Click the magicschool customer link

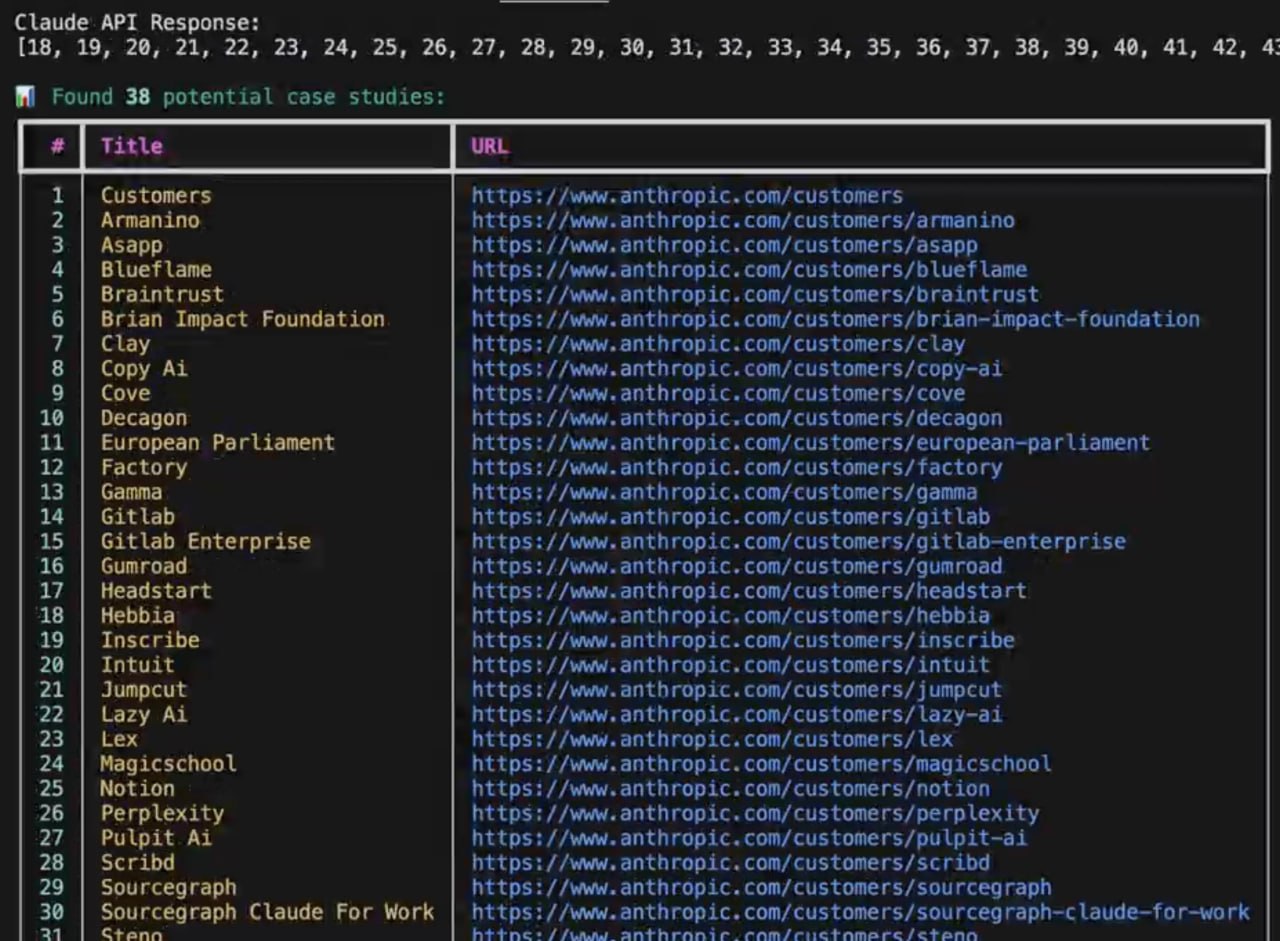[761, 764]
